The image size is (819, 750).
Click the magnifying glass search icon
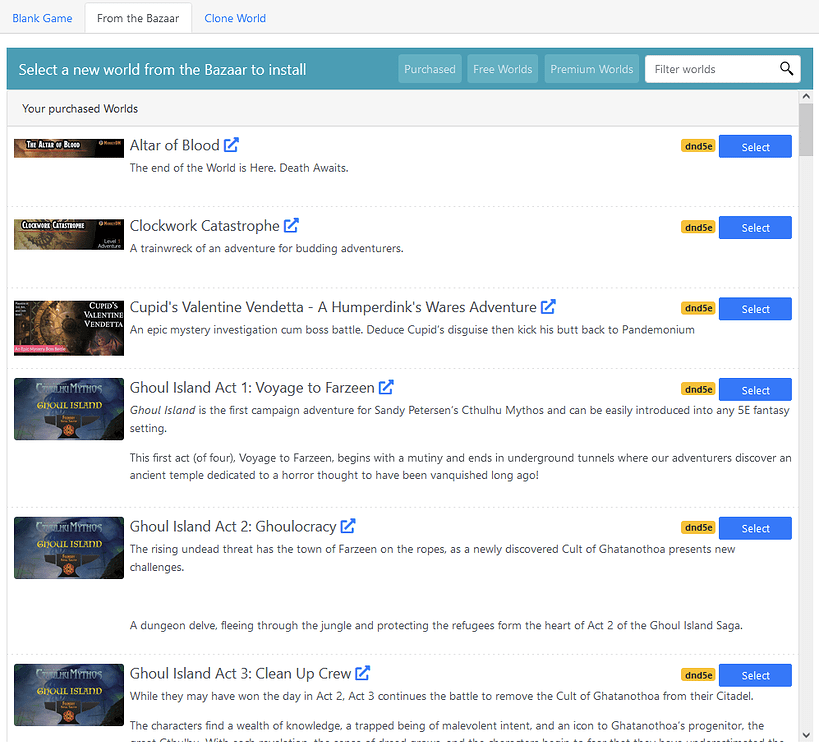[x=787, y=69]
